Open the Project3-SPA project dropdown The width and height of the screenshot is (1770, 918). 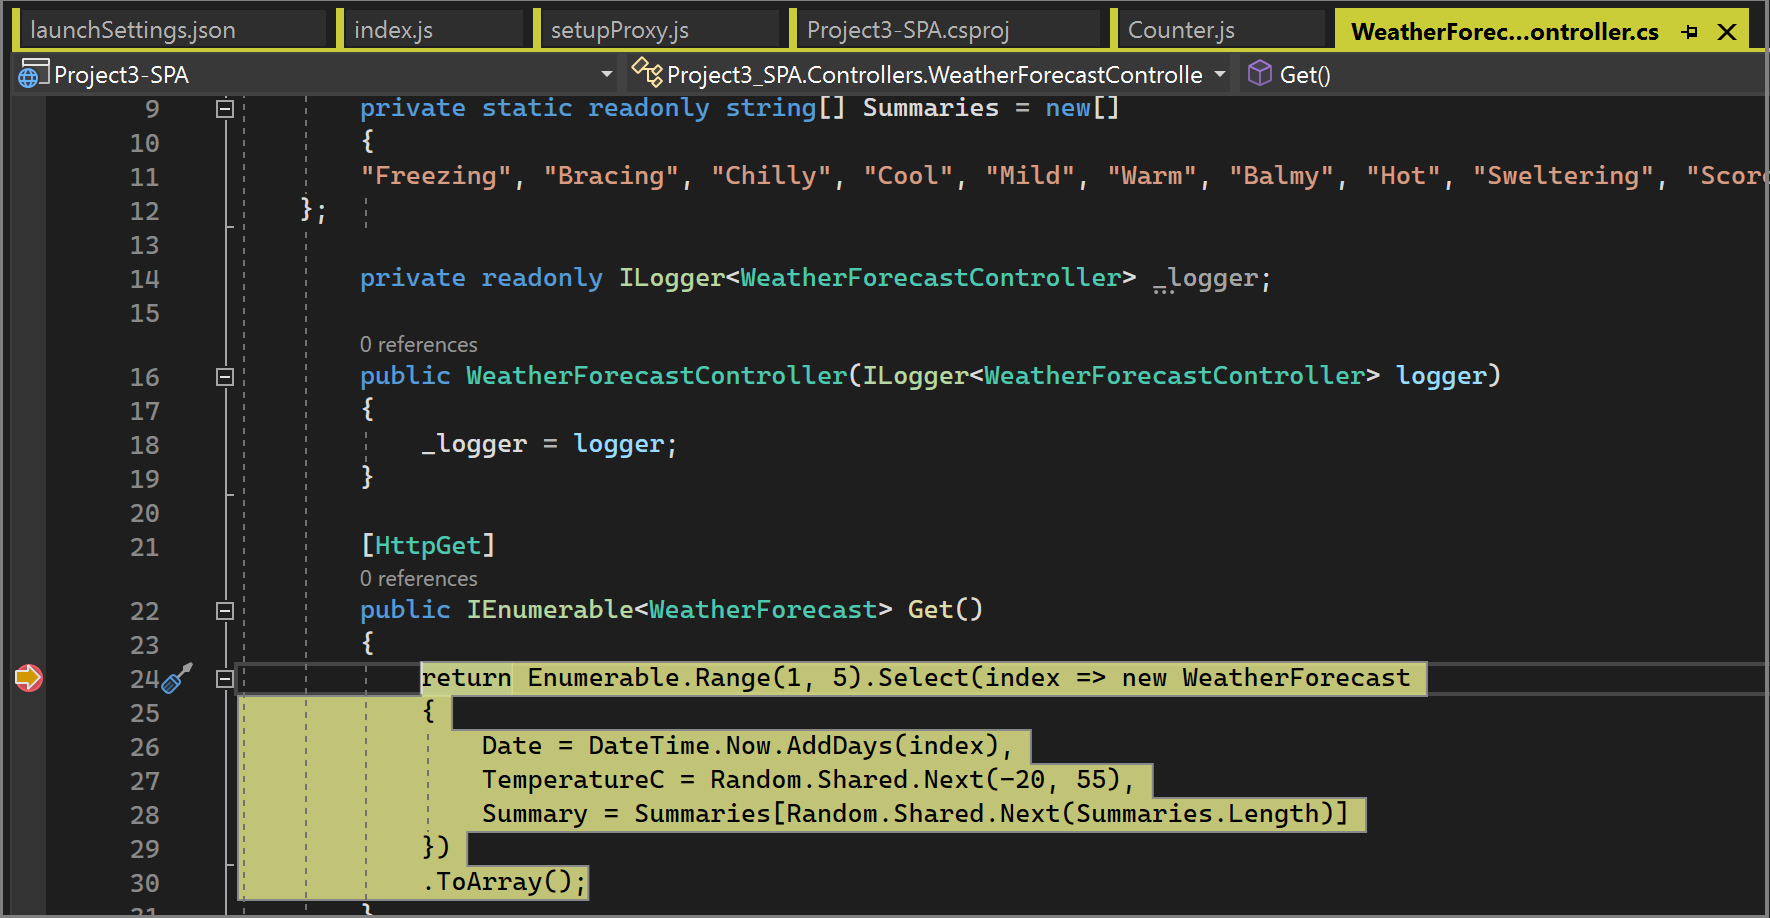[x=607, y=73]
